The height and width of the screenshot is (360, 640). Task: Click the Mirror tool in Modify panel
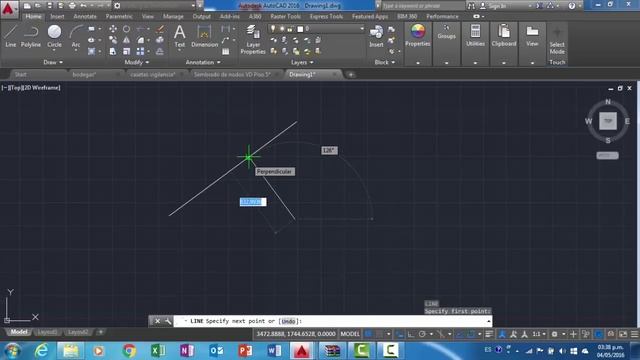[x=127, y=40]
